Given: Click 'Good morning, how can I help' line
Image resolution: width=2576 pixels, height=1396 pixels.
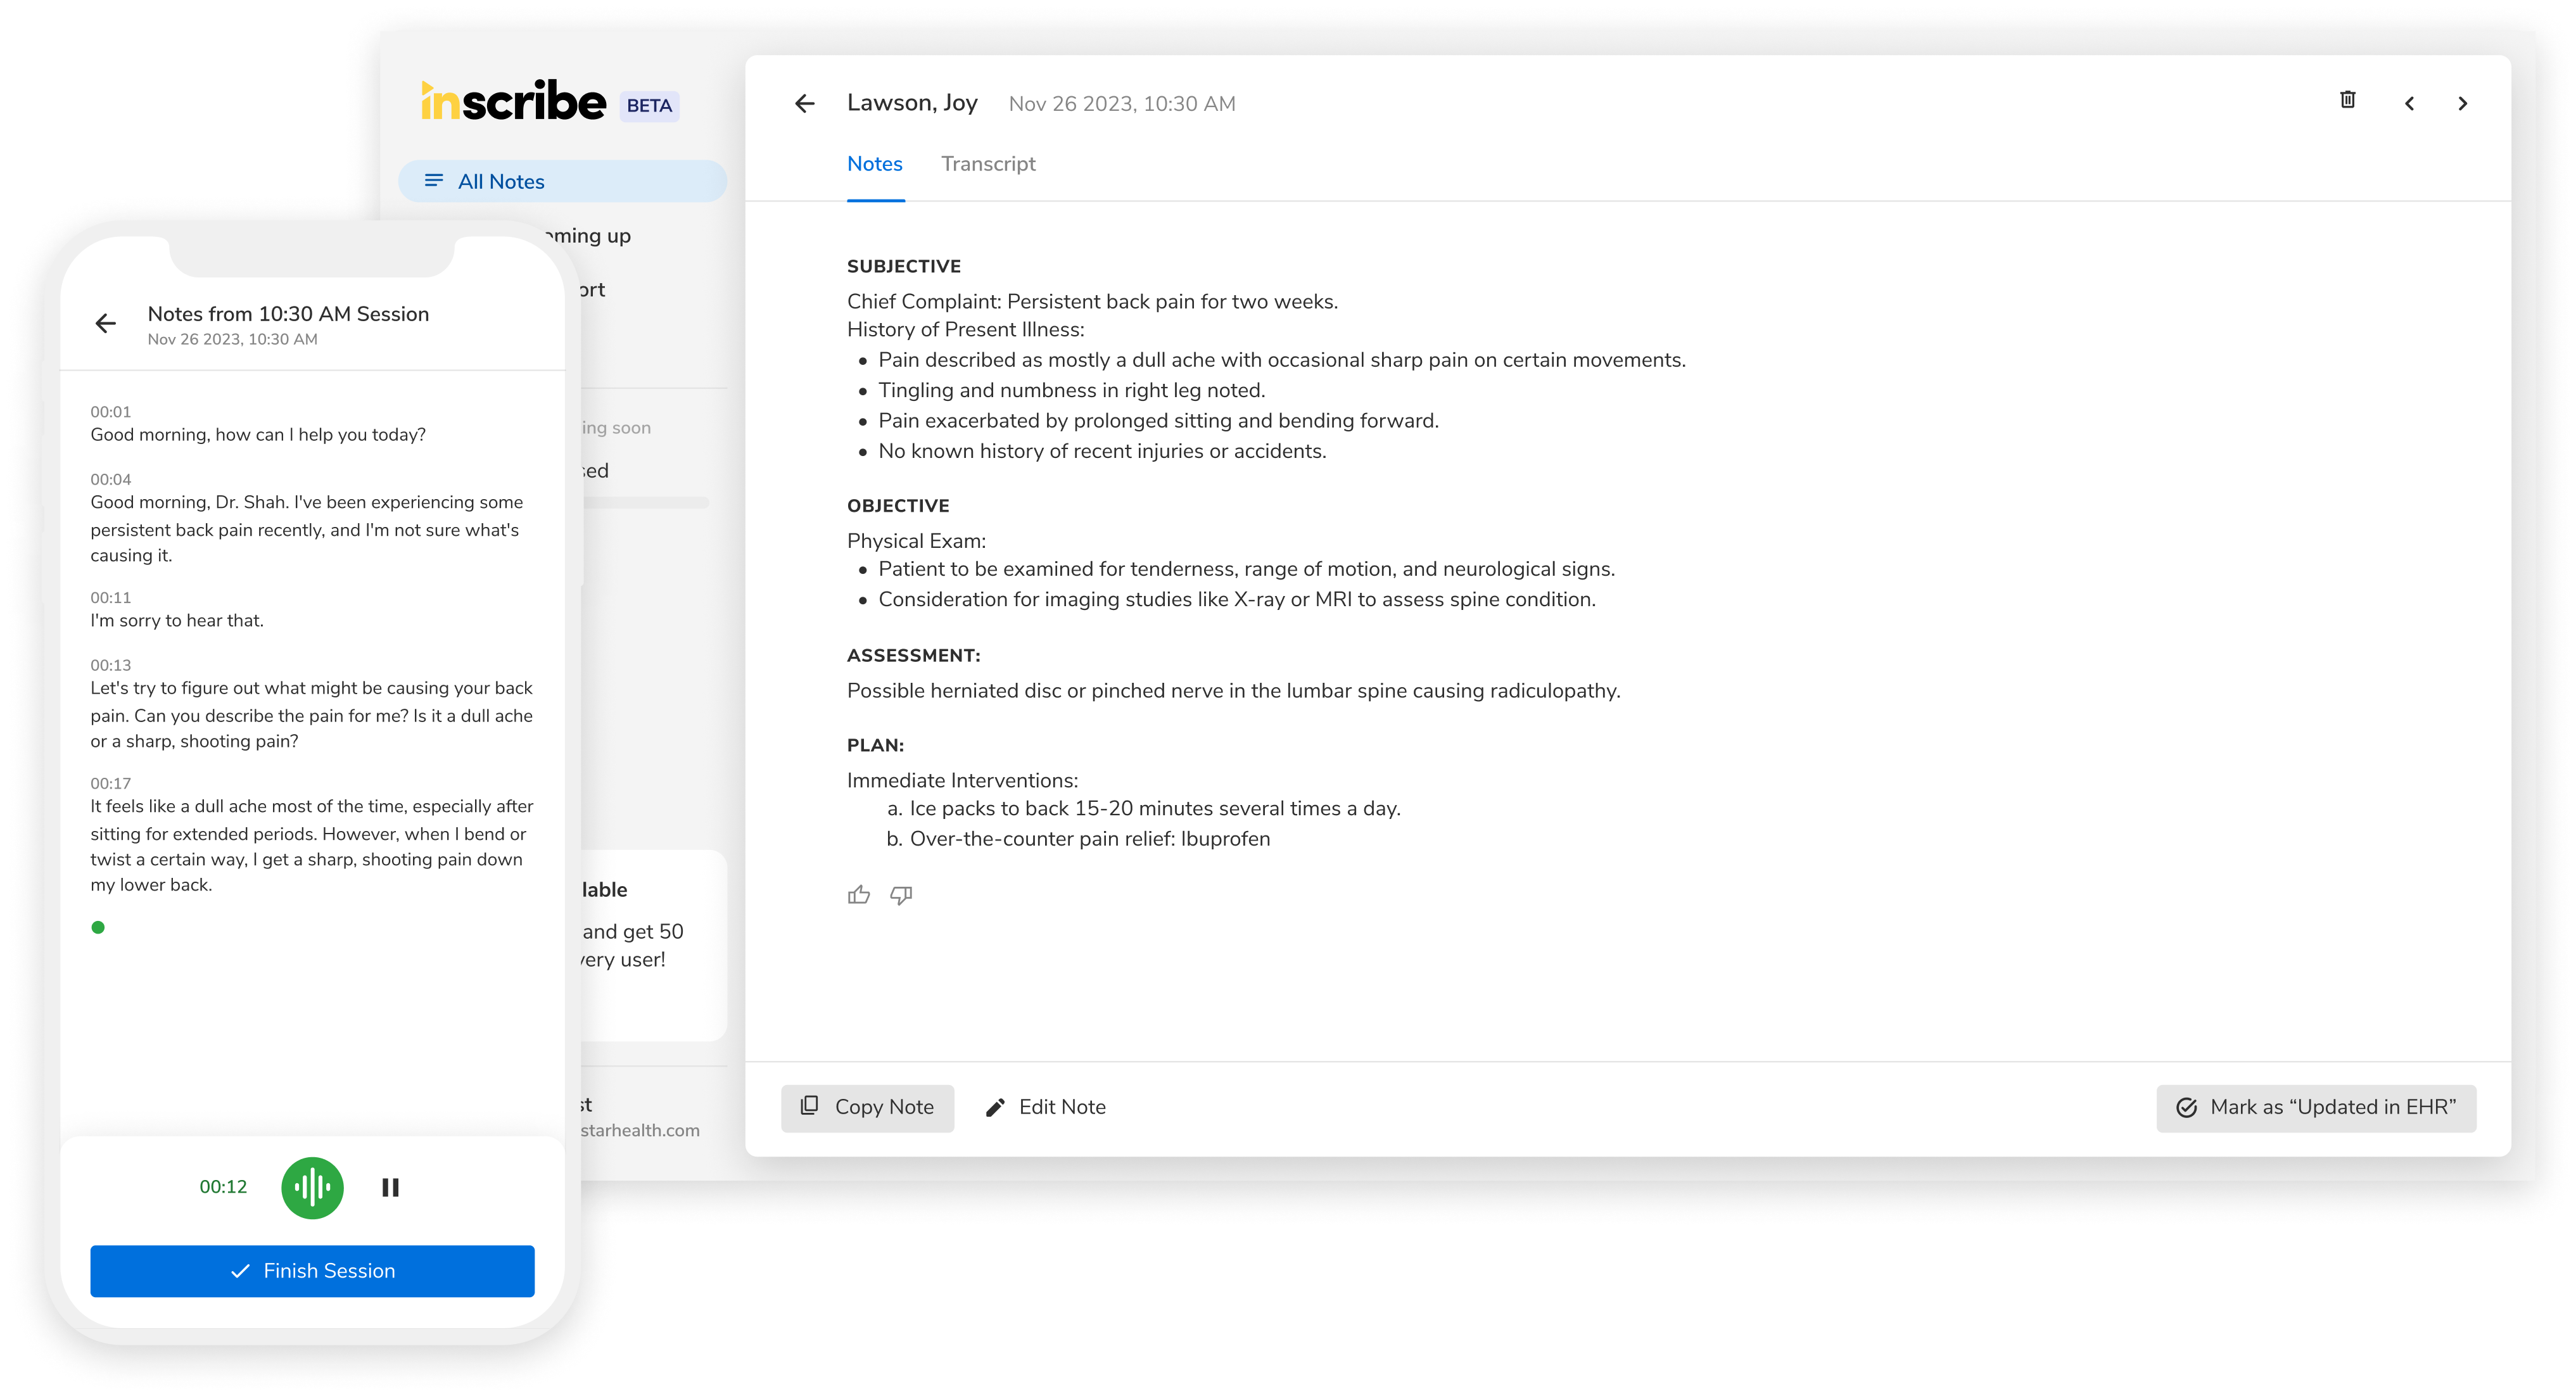Looking at the screenshot, I should point(258,435).
